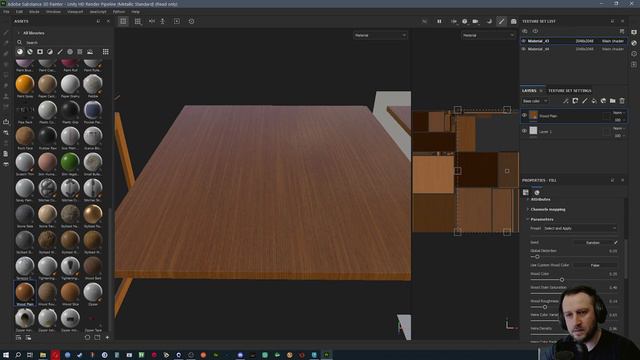The height and width of the screenshot is (360, 640).
Task: Open the Viewport menu
Action: pos(75,12)
